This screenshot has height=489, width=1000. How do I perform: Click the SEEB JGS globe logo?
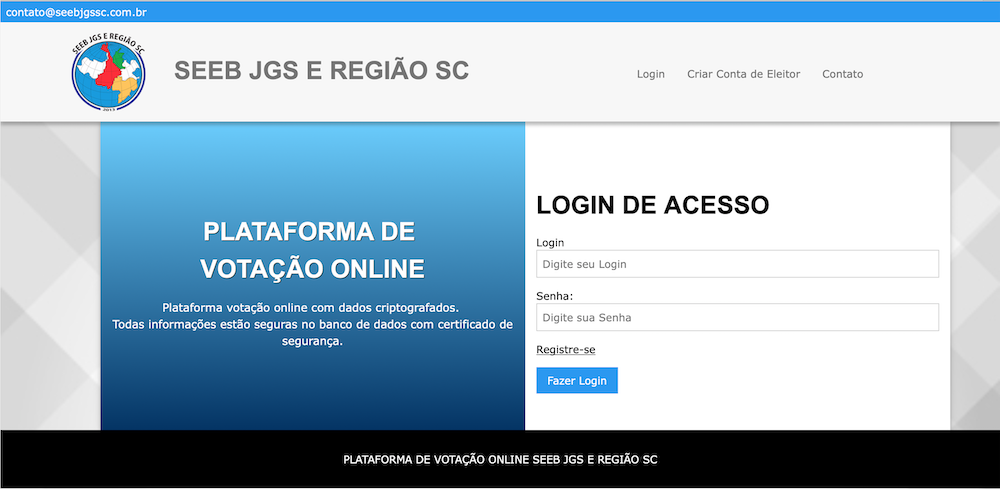point(108,73)
